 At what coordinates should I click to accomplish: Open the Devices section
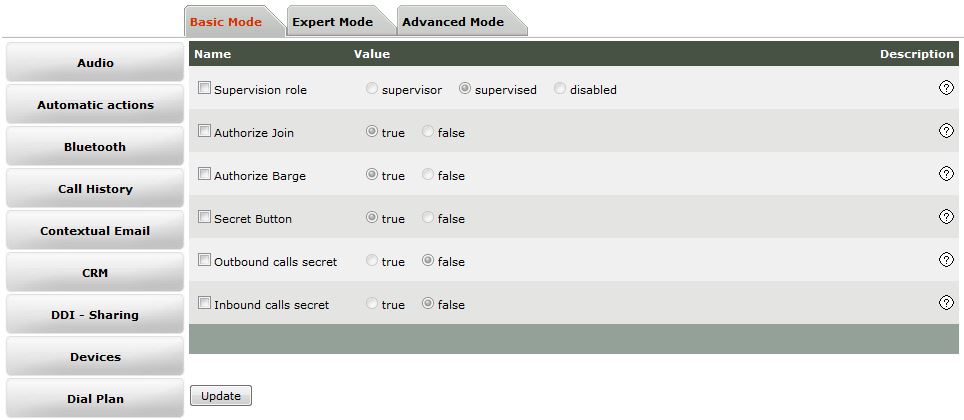(95, 357)
